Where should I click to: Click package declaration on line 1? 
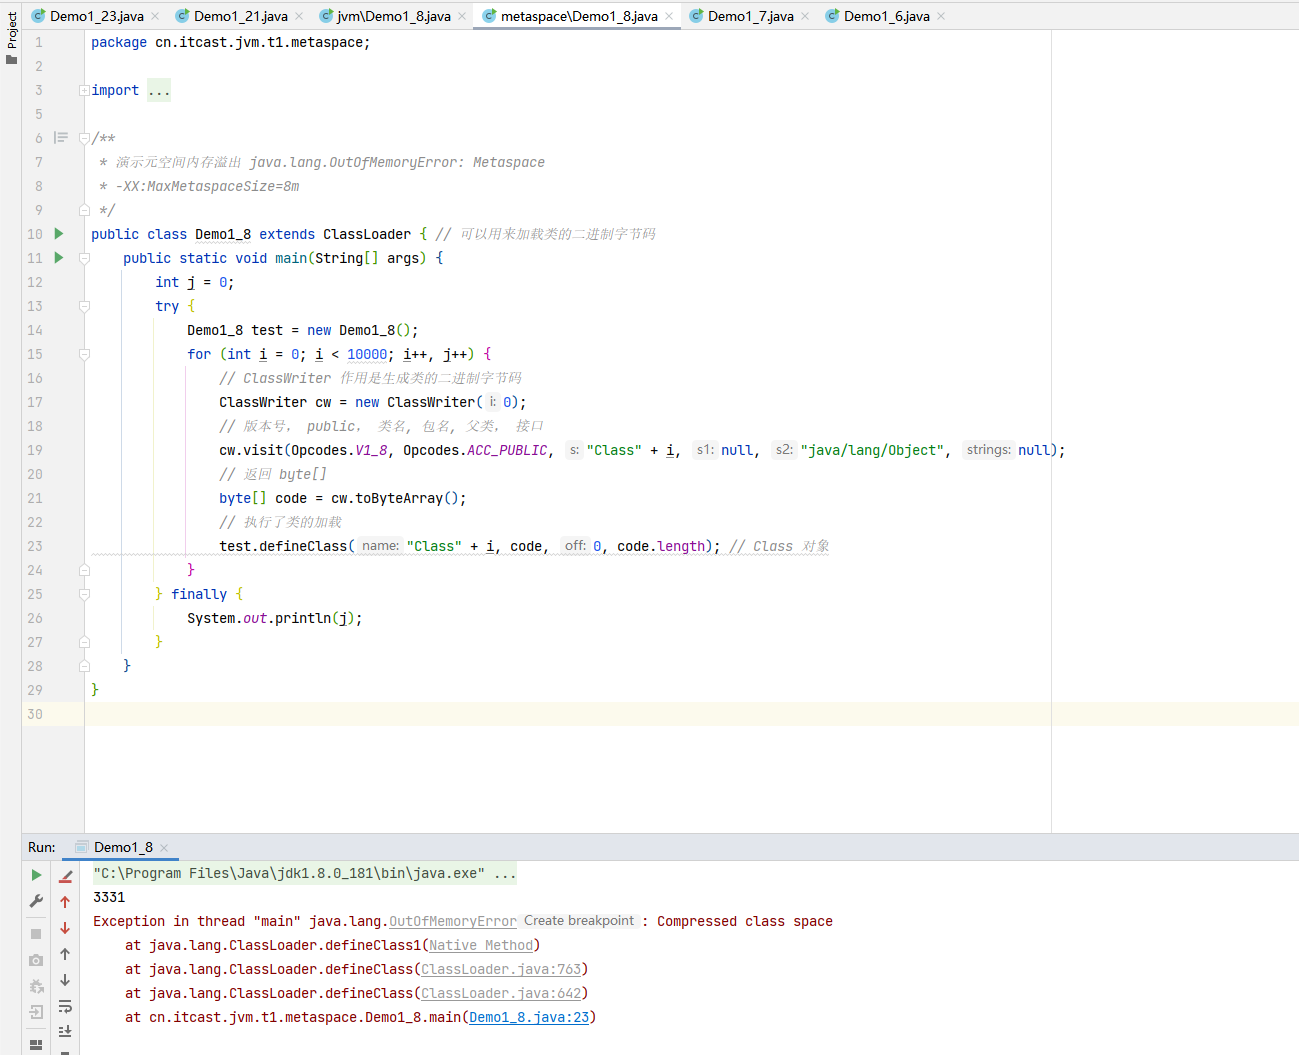tap(231, 42)
